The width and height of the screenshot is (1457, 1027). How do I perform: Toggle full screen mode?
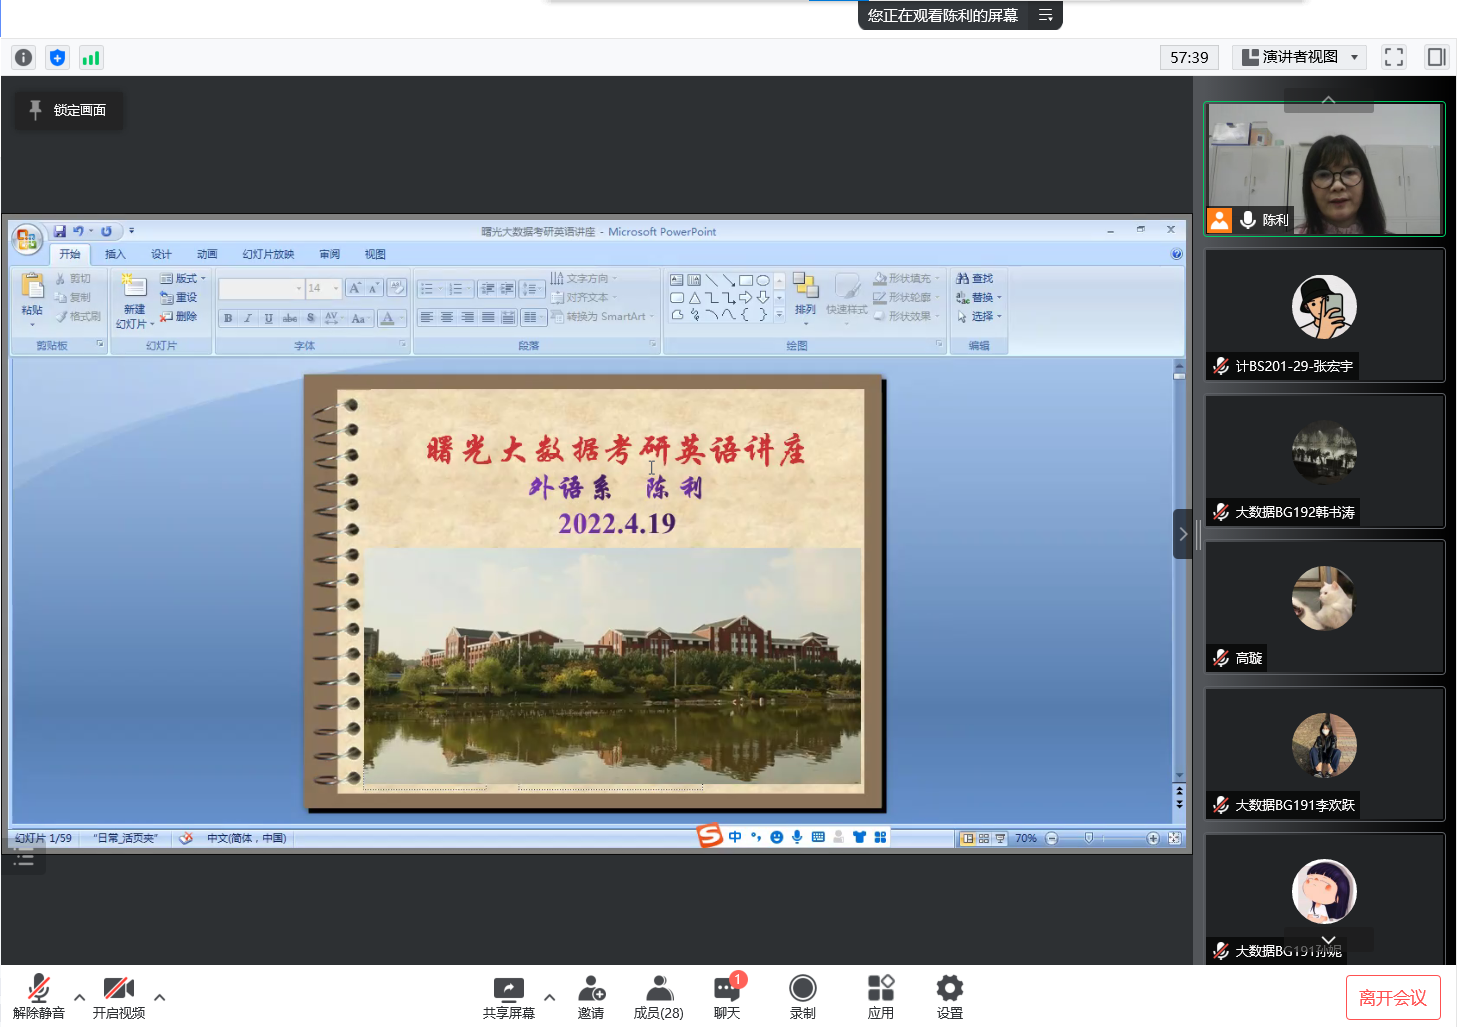tap(1394, 57)
